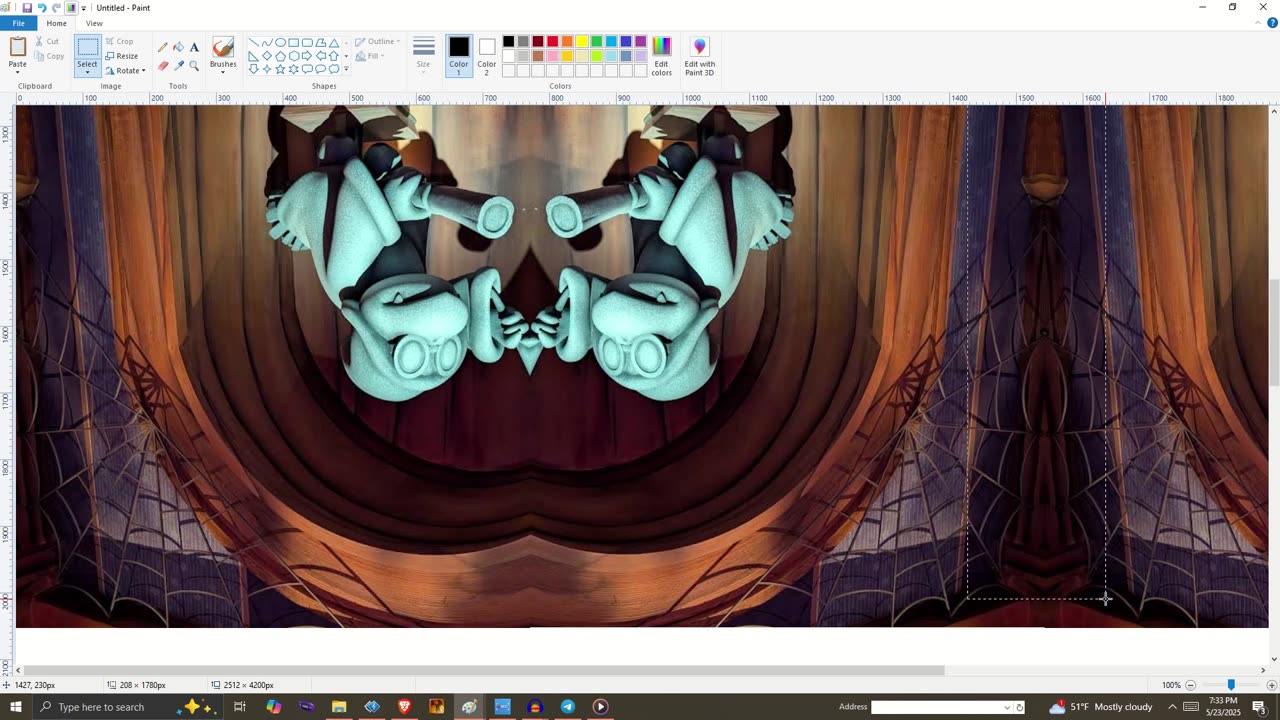Open the Paste dropdown arrow

(18, 70)
